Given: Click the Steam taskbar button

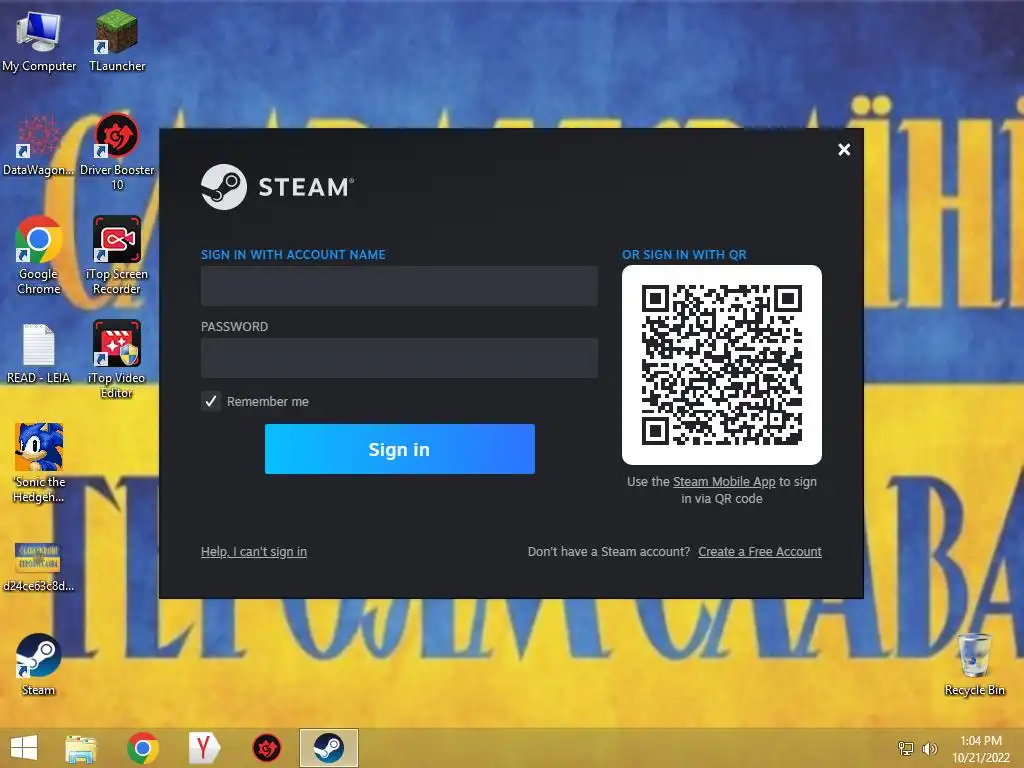Looking at the screenshot, I should 329,748.
